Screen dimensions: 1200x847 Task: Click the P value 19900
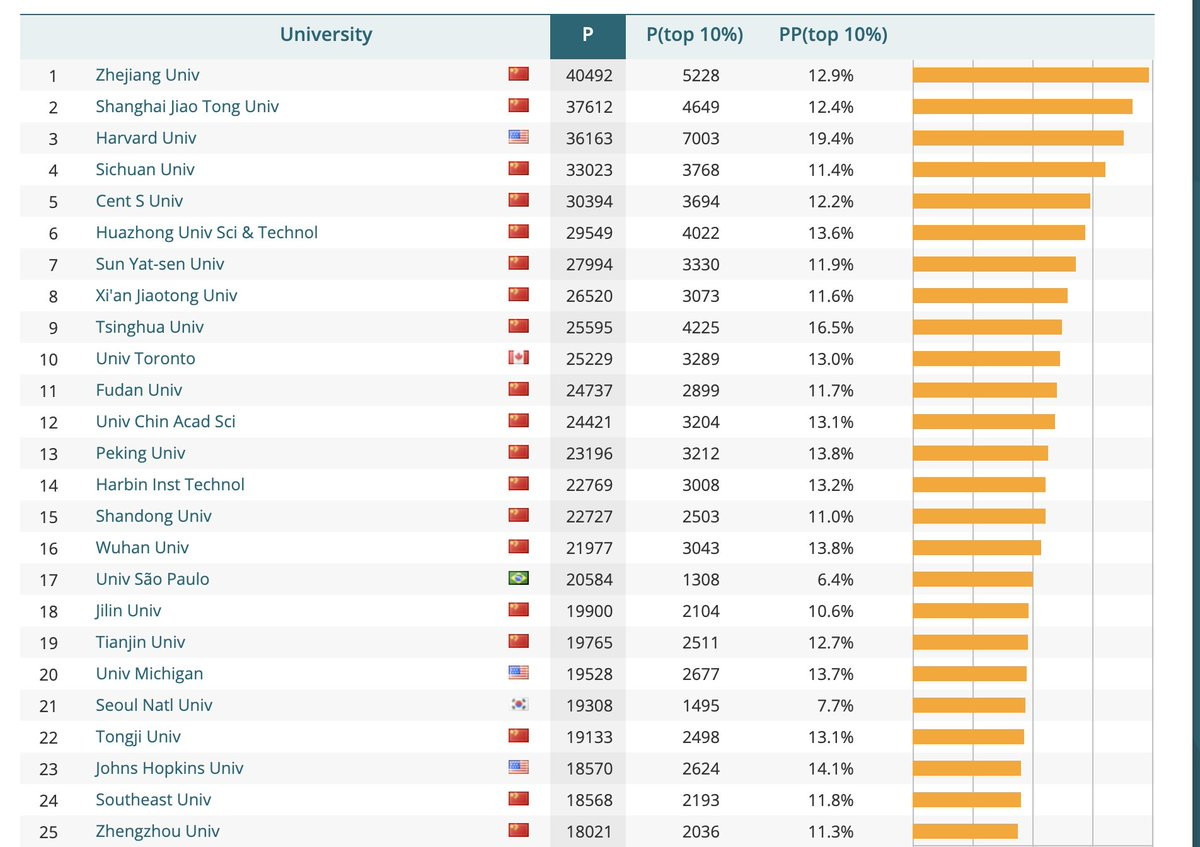click(589, 610)
